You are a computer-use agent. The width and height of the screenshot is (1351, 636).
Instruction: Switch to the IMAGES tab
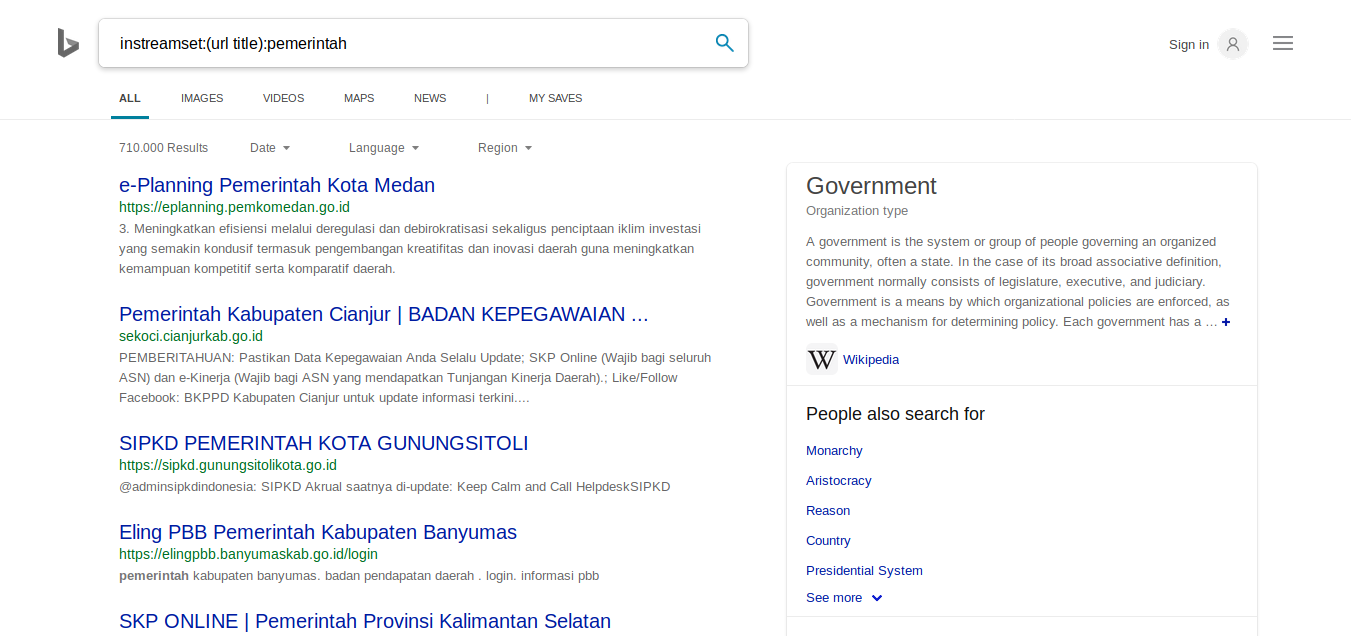click(x=202, y=98)
